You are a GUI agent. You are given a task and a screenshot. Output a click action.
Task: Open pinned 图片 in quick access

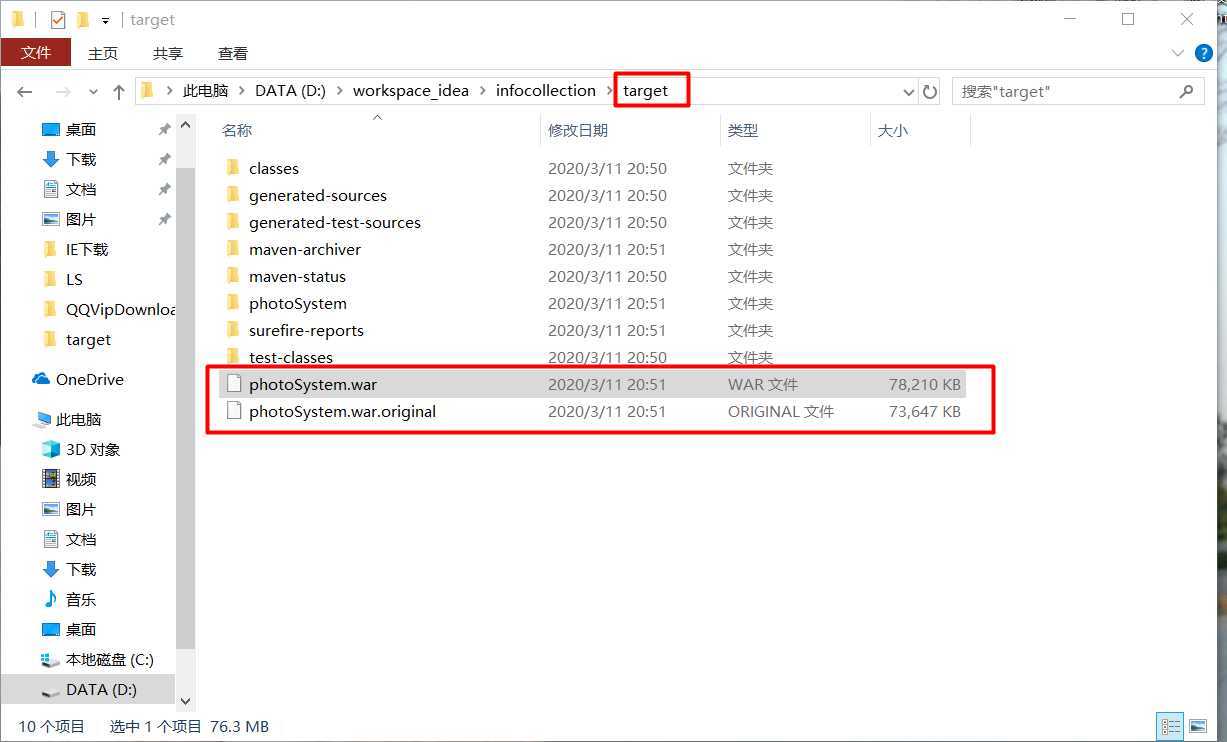point(81,219)
